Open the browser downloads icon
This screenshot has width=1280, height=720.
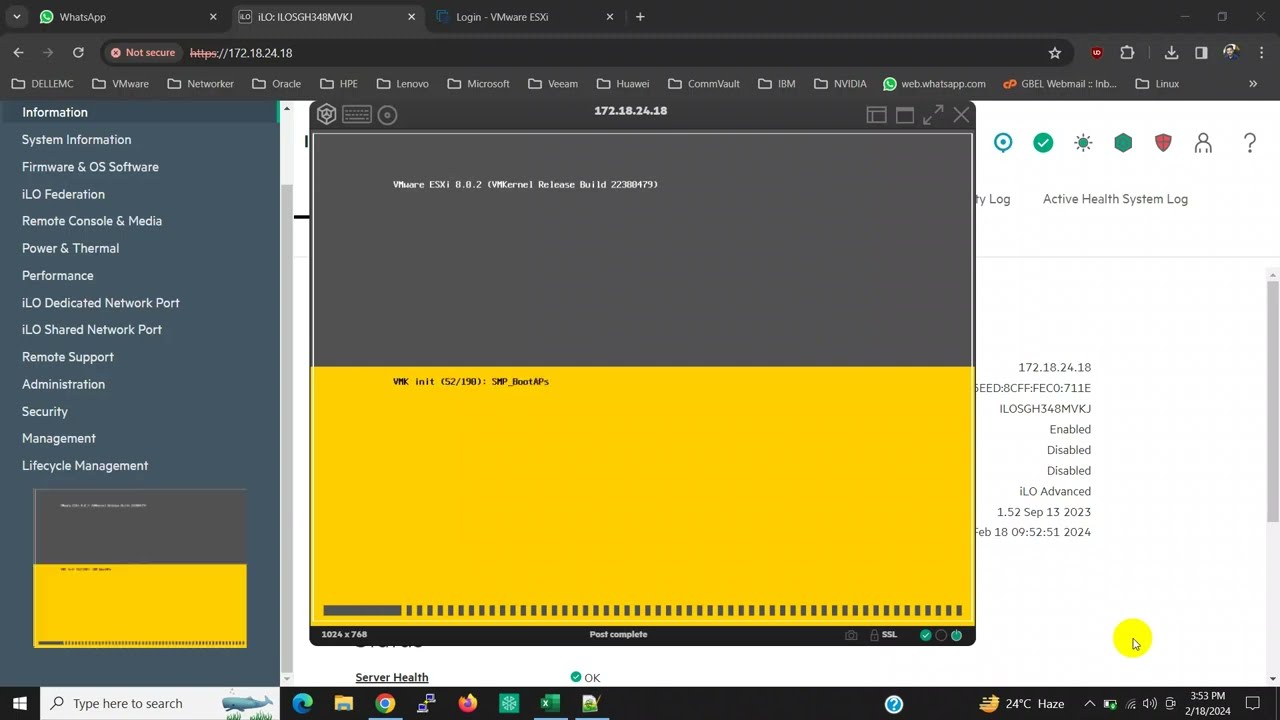[x=1171, y=53]
